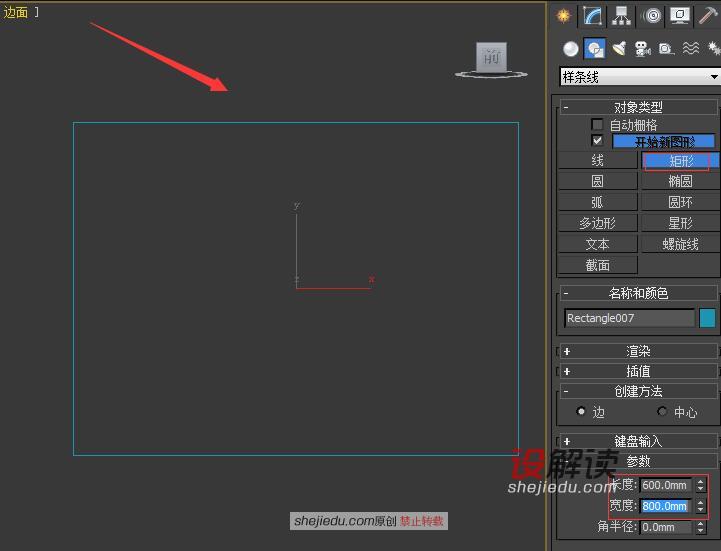Switch to the Hierarchy panel tab
The image size is (721, 551).
coord(622,15)
